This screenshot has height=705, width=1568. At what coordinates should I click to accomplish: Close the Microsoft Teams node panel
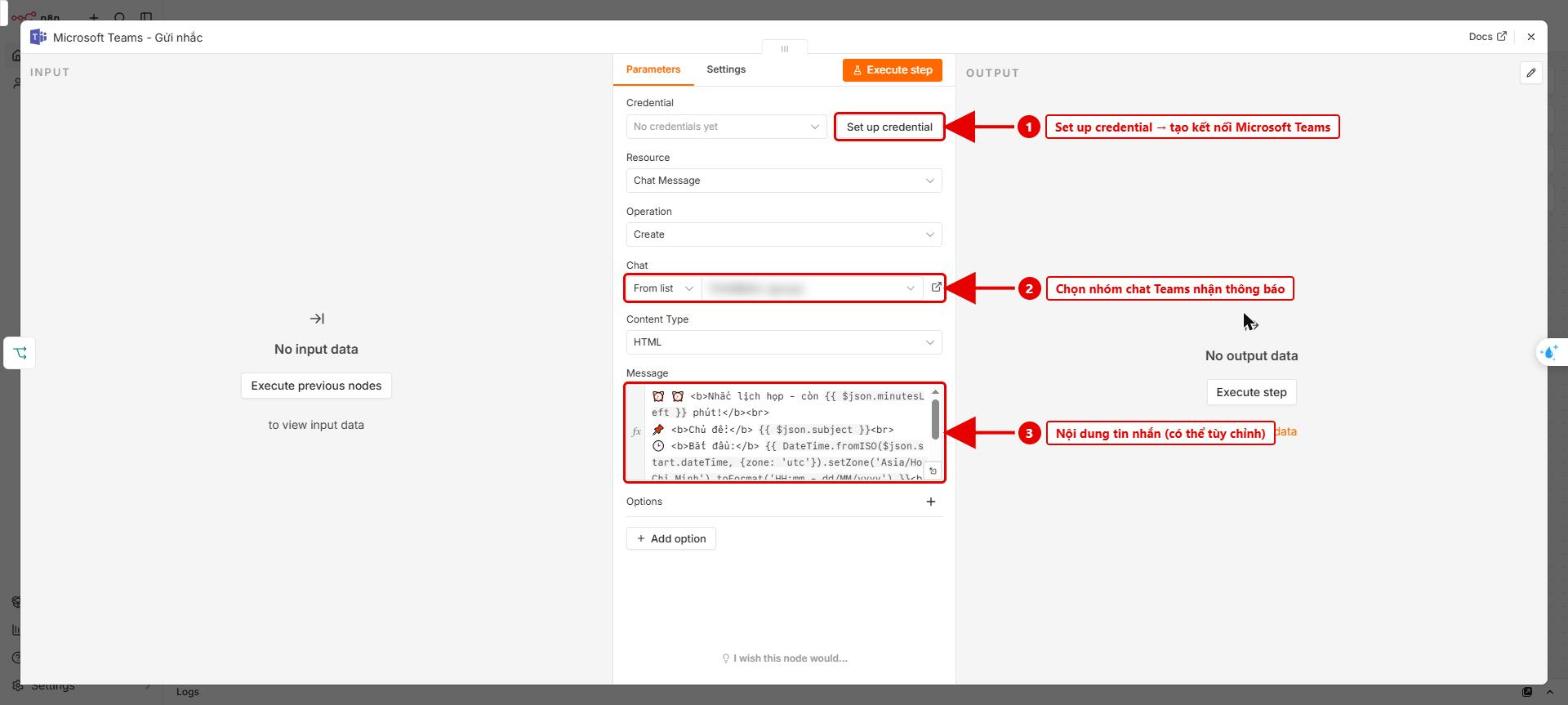pyautogui.click(x=1531, y=37)
